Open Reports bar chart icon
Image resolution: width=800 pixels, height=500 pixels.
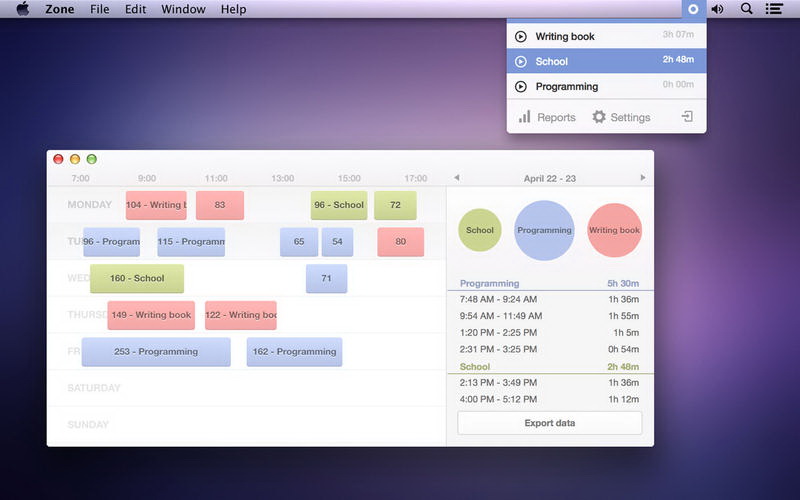pos(524,117)
